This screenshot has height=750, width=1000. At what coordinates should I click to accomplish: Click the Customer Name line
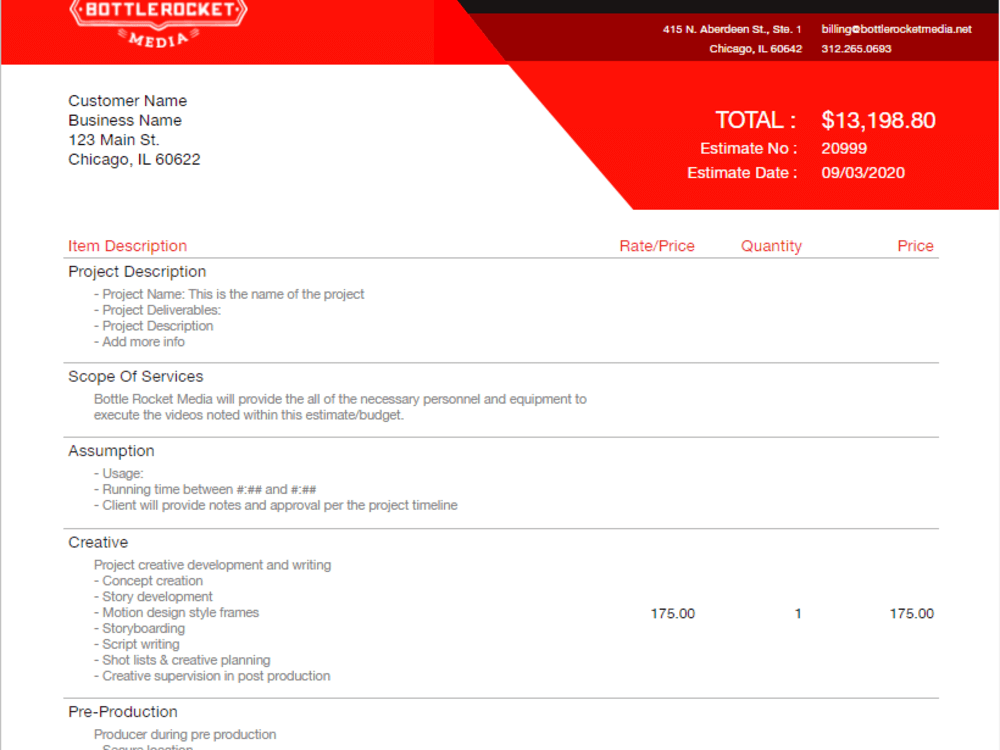(128, 101)
